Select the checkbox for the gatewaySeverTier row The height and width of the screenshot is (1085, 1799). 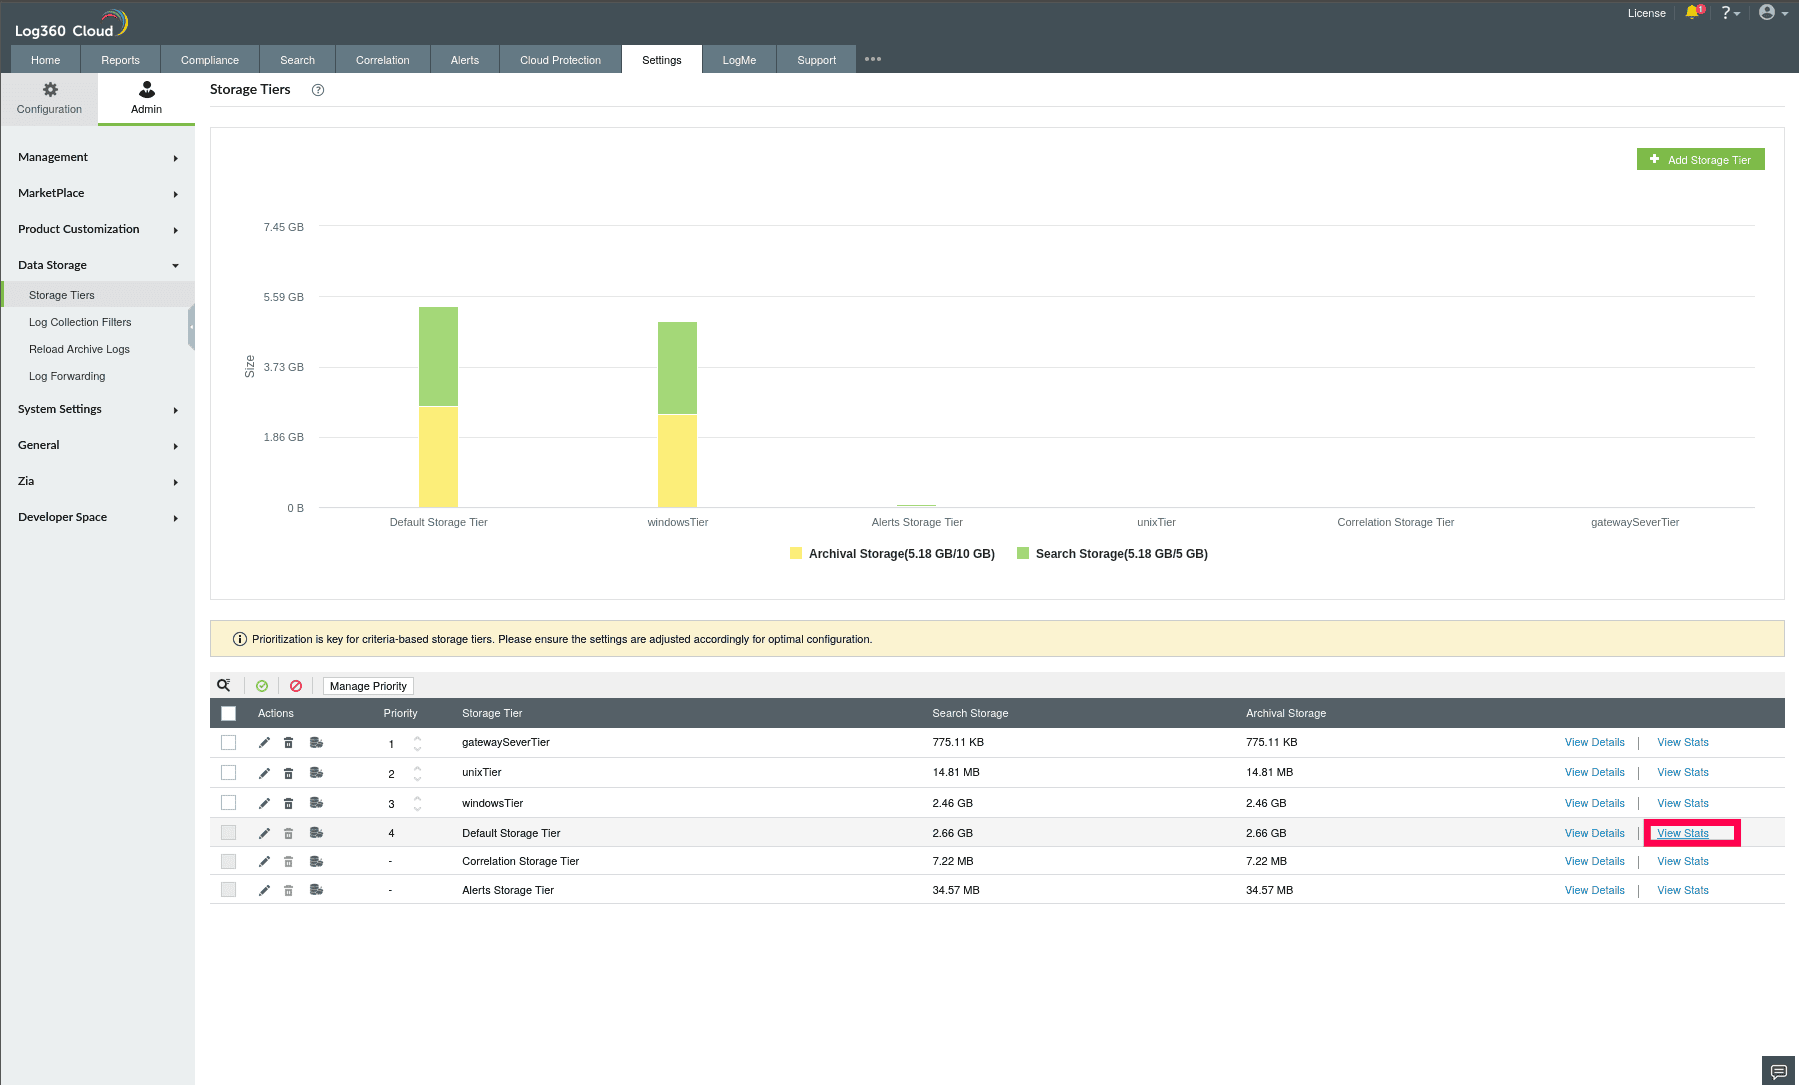[228, 742]
